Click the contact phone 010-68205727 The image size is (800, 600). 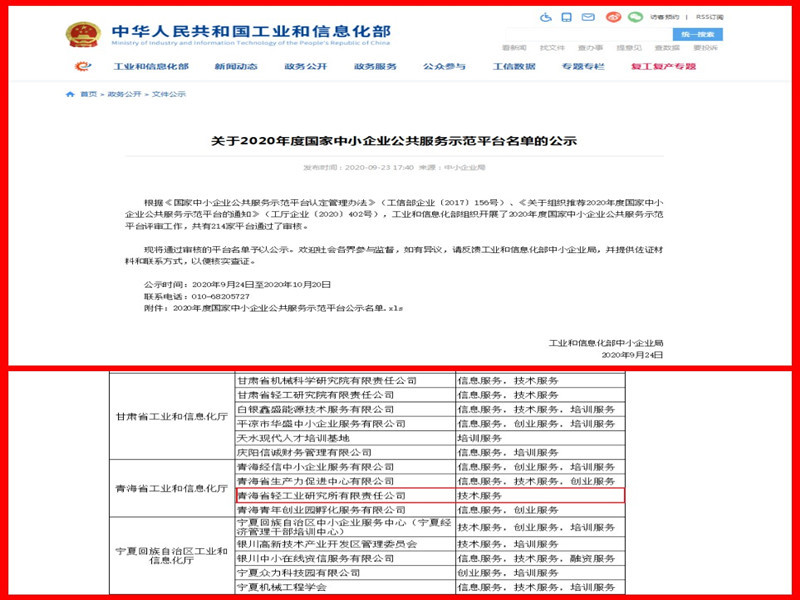[220, 296]
